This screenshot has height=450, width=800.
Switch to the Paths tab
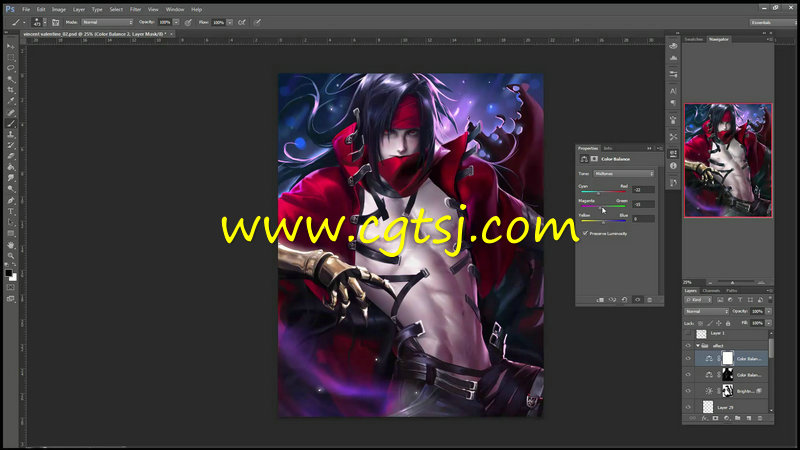click(732, 291)
